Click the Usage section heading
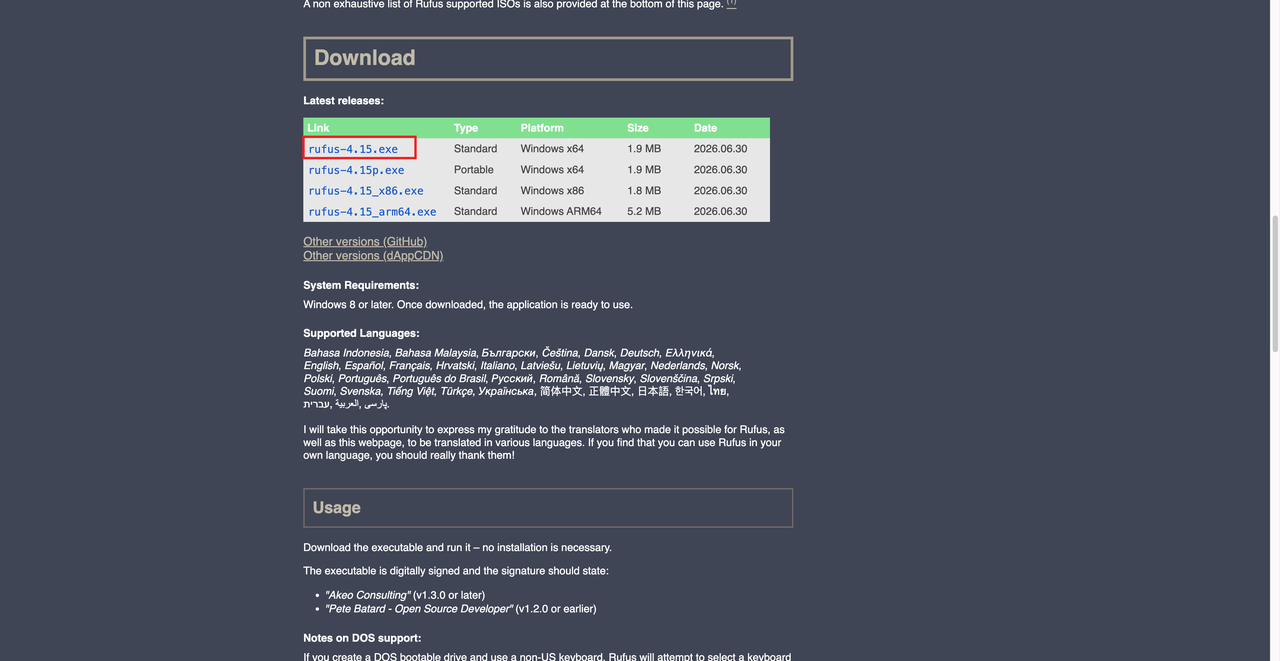1280x661 pixels. pos(548,507)
